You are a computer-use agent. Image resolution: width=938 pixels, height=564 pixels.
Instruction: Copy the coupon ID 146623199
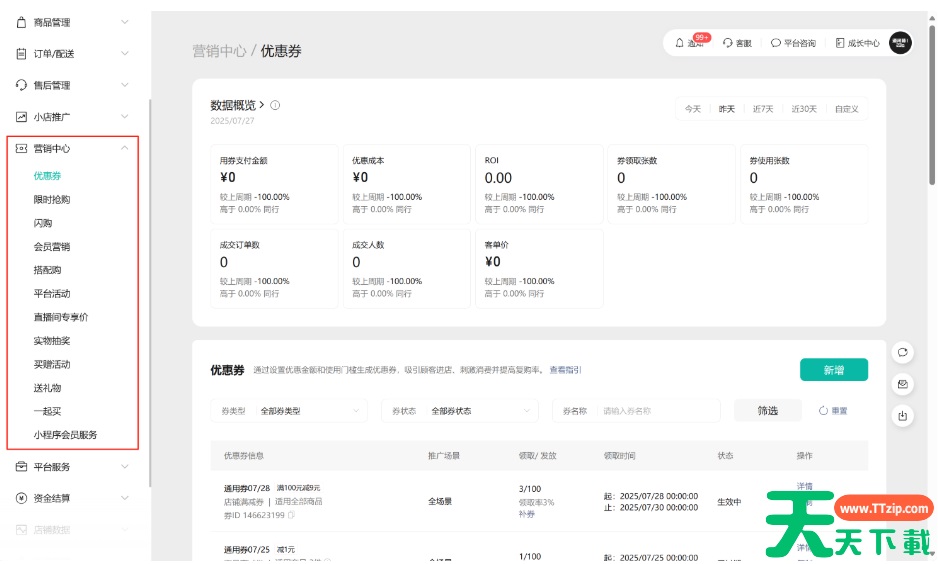point(292,516)
